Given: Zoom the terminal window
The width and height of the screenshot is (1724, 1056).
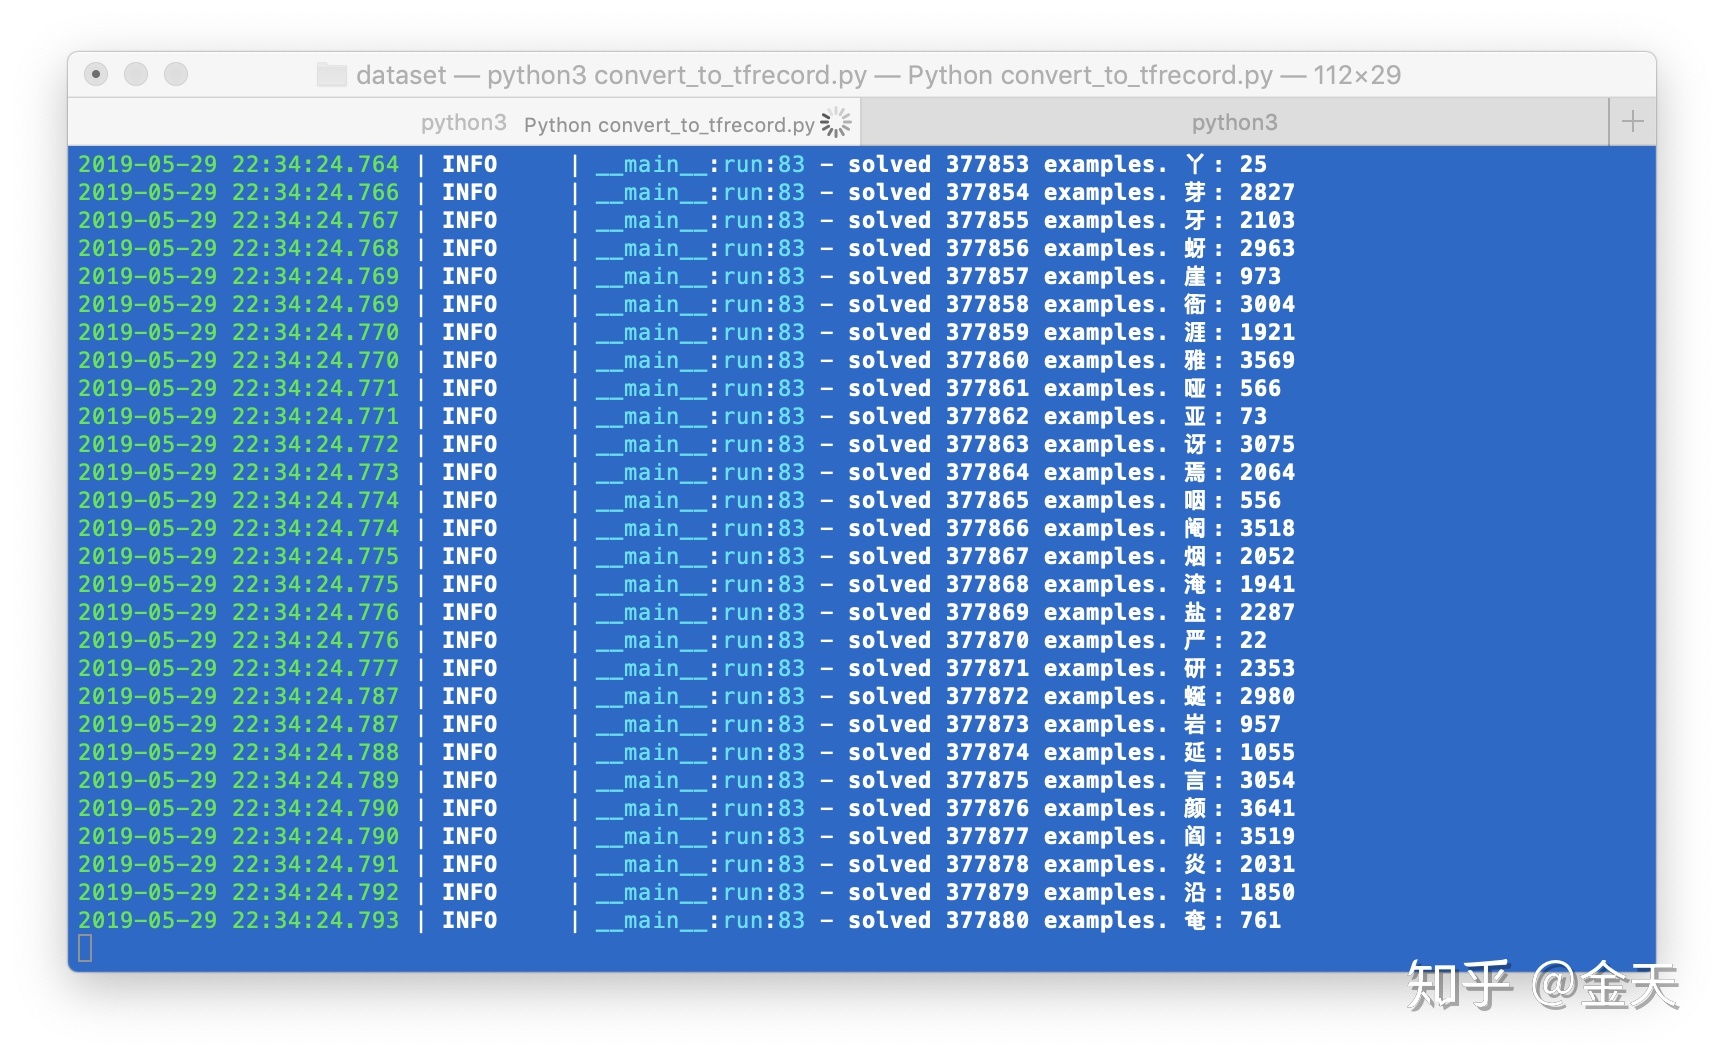Looking at the screenshot, I should (176, 74).
